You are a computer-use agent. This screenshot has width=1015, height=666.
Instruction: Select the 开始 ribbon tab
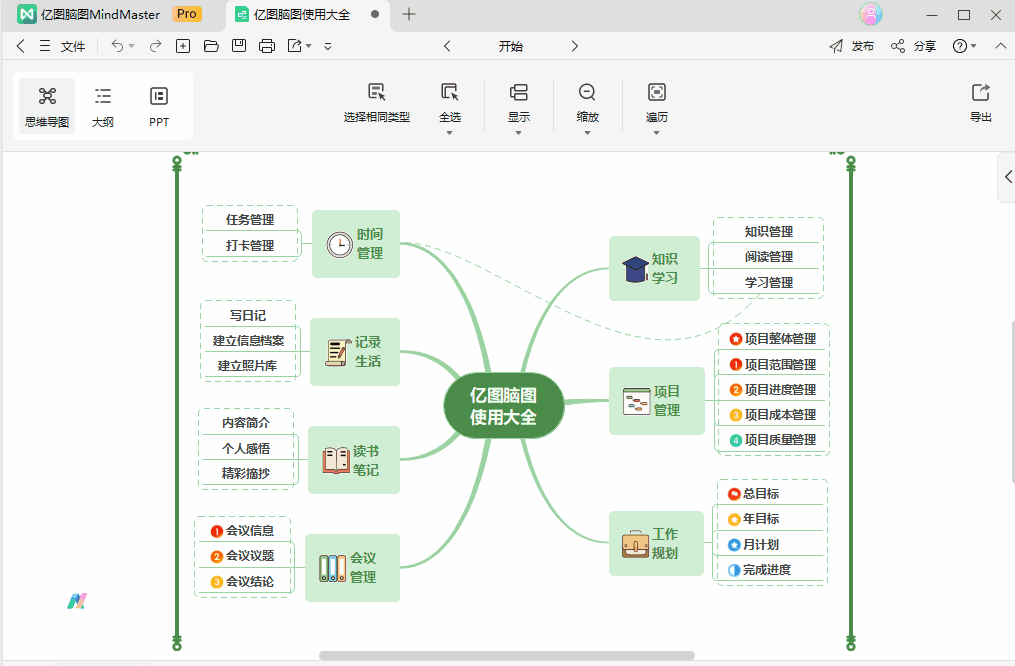[x=511, y=46]
